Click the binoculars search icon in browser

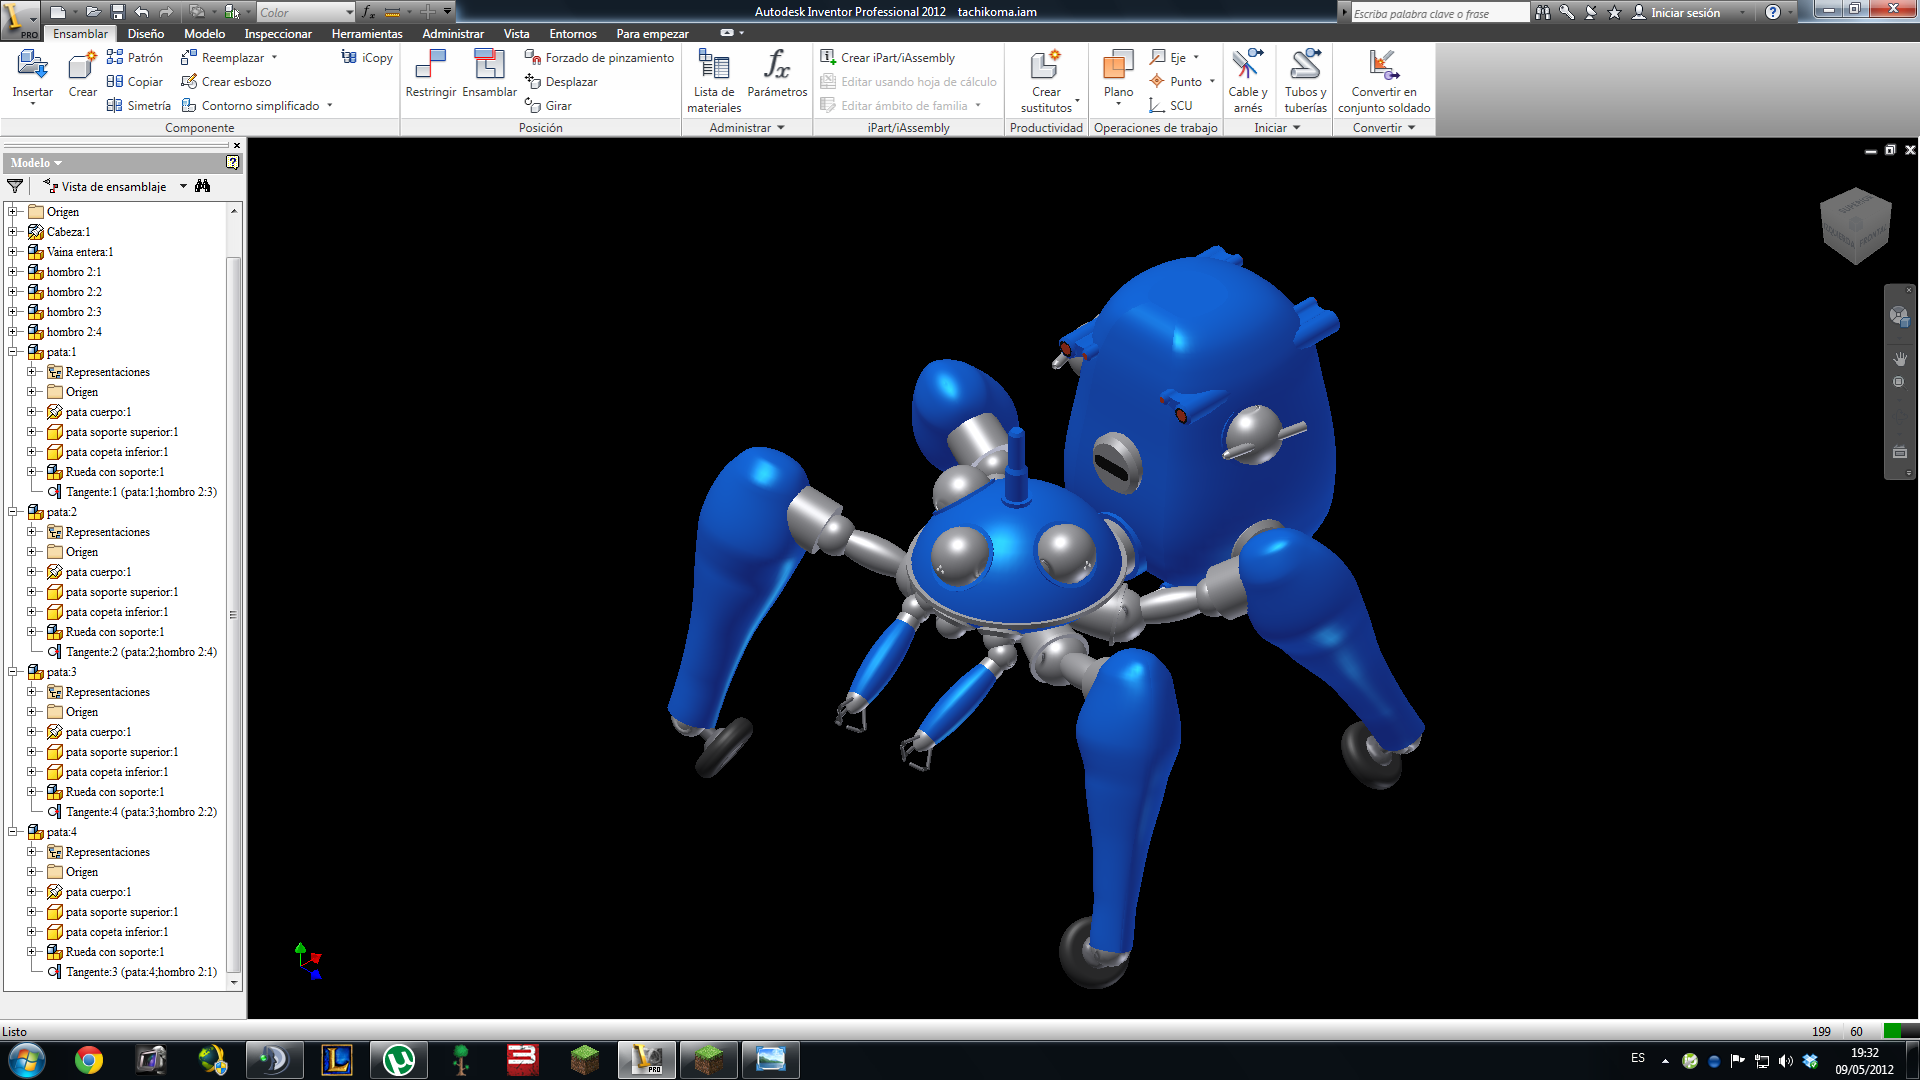[203, 186]
